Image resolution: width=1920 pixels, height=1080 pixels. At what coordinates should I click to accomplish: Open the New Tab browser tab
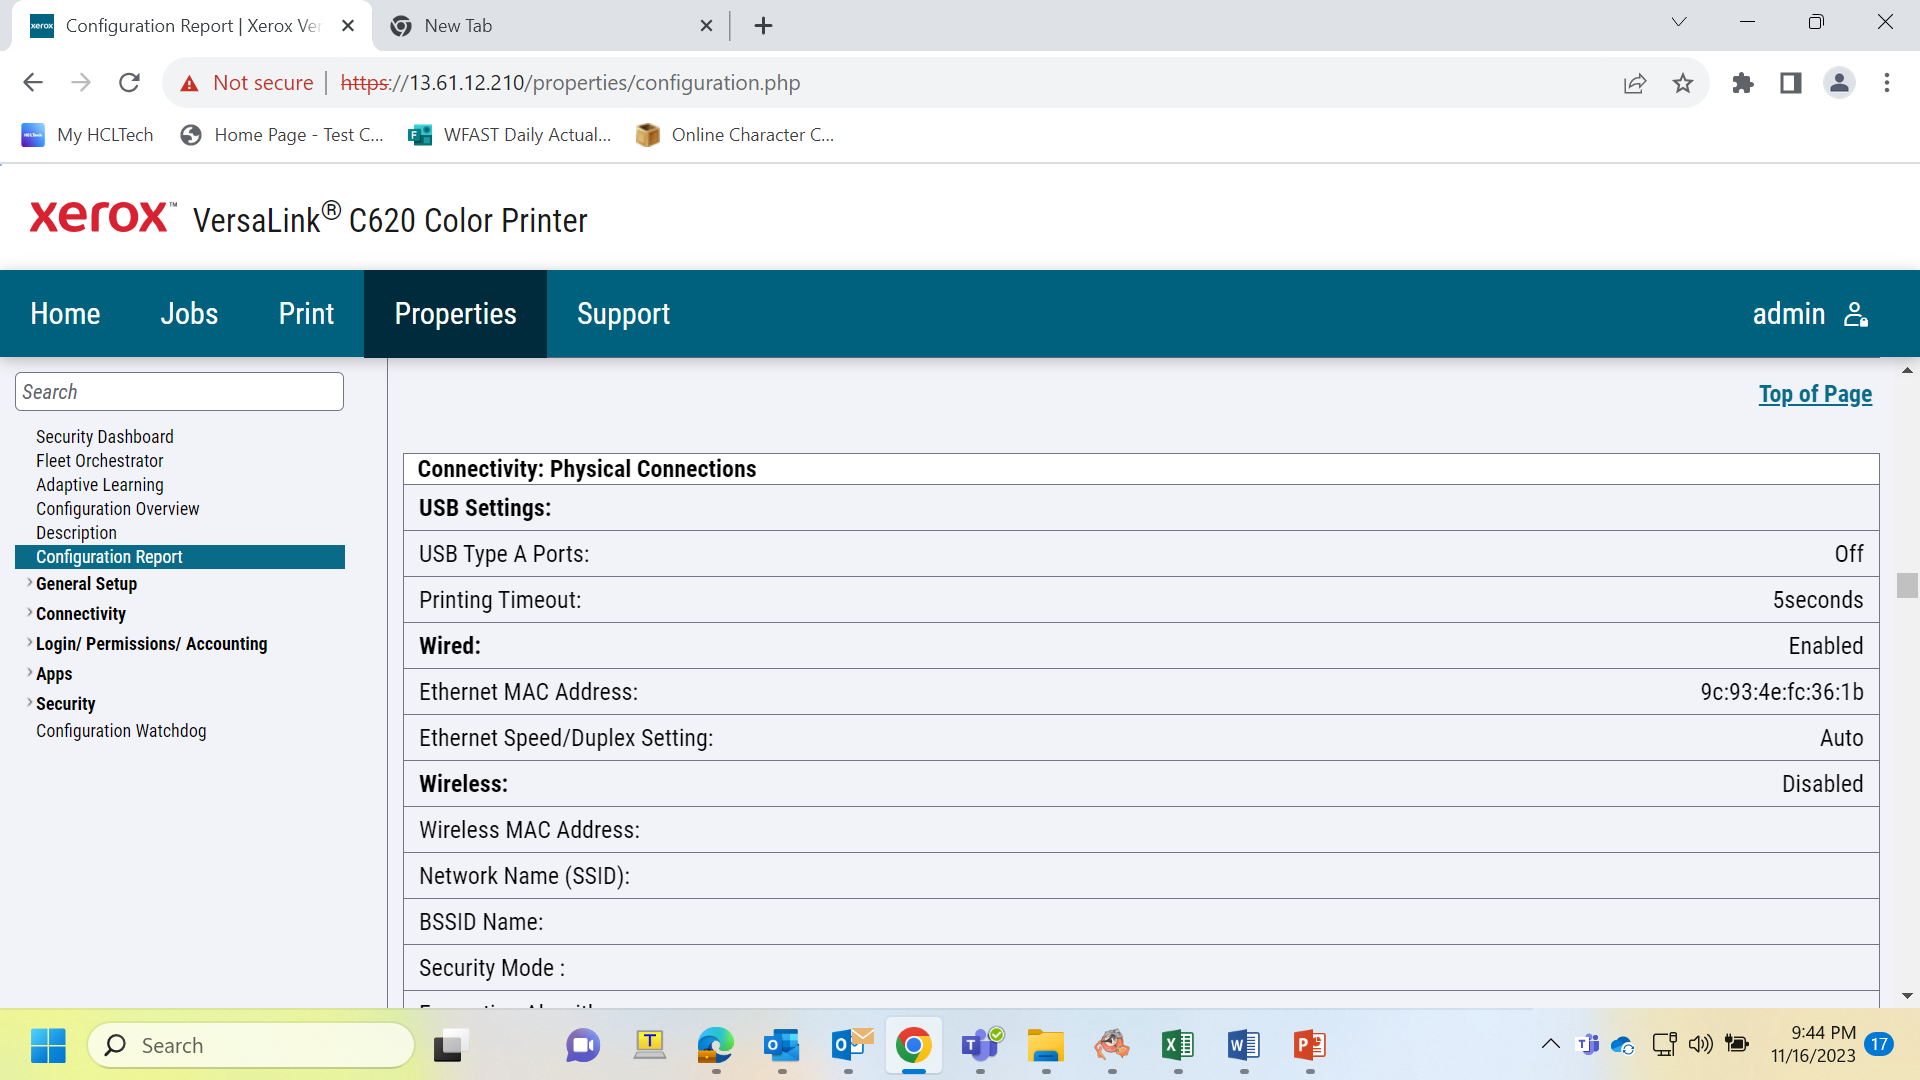pos(551,26)
